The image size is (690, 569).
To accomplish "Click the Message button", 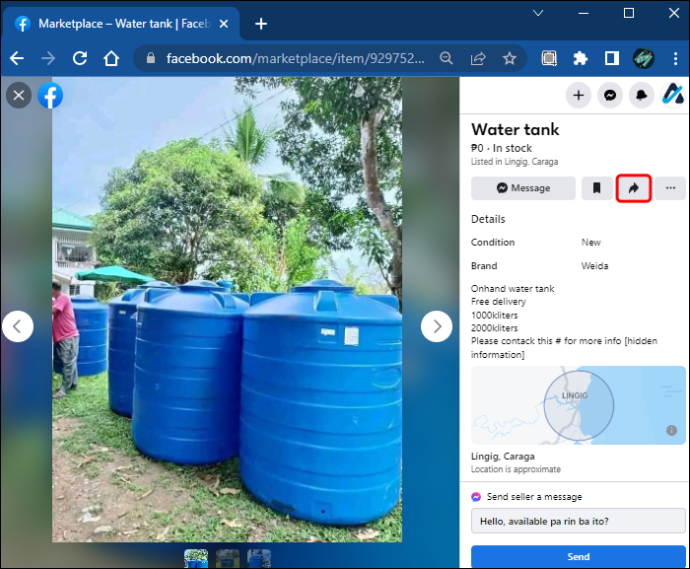I will pyautogui.click(x=523, y=188).
